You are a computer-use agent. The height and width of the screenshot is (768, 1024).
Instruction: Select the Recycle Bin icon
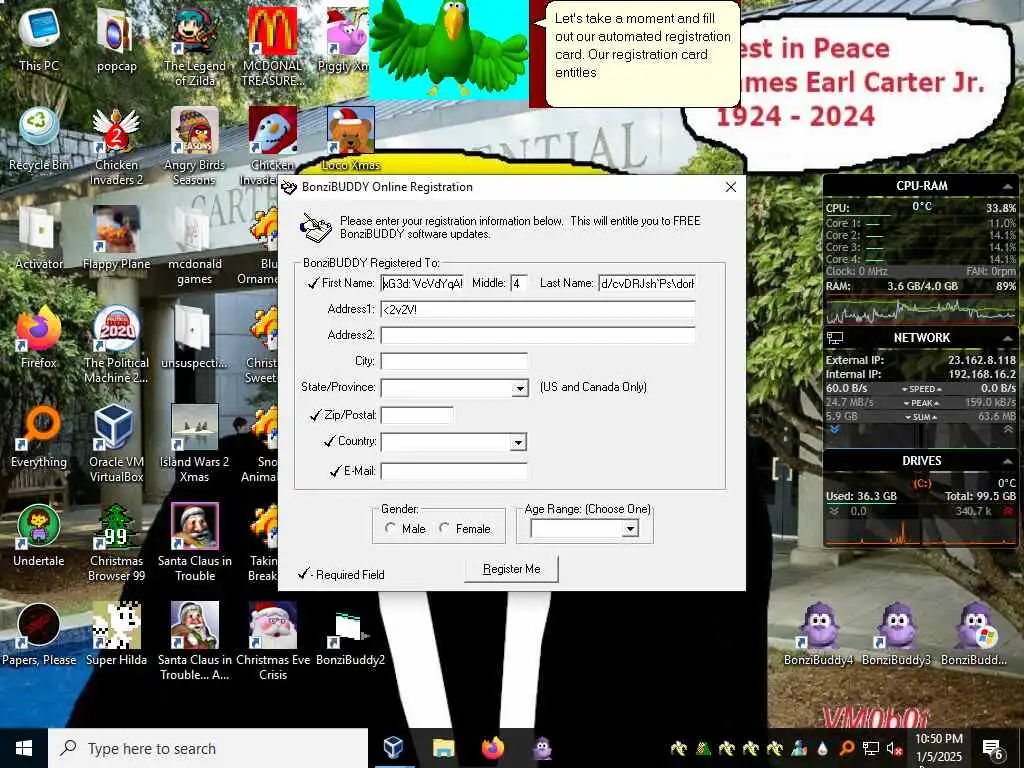click(x=39, y=138)
